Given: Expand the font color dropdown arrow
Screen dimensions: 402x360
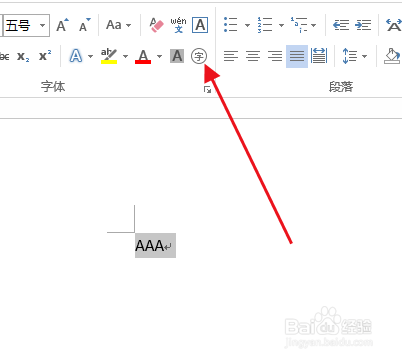Looking at the screenshot, I should (x=159, y=56).
